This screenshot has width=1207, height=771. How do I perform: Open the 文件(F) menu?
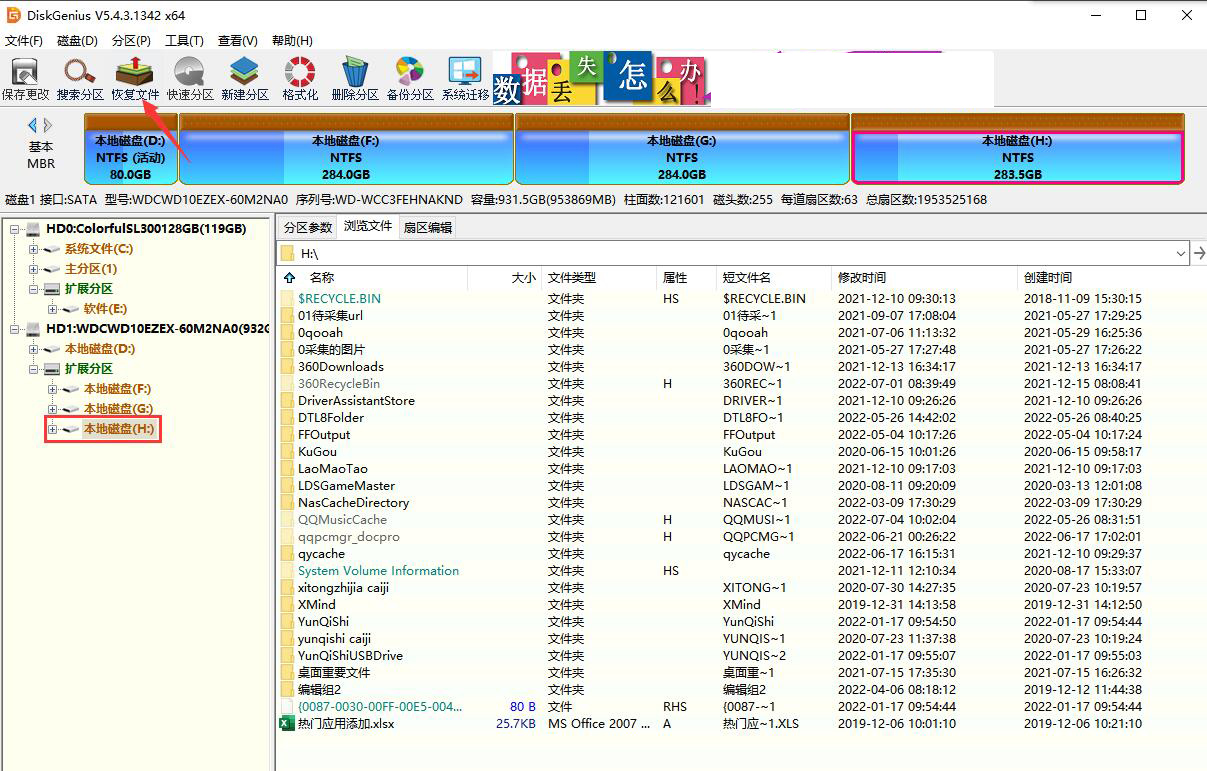click(24, 41)
